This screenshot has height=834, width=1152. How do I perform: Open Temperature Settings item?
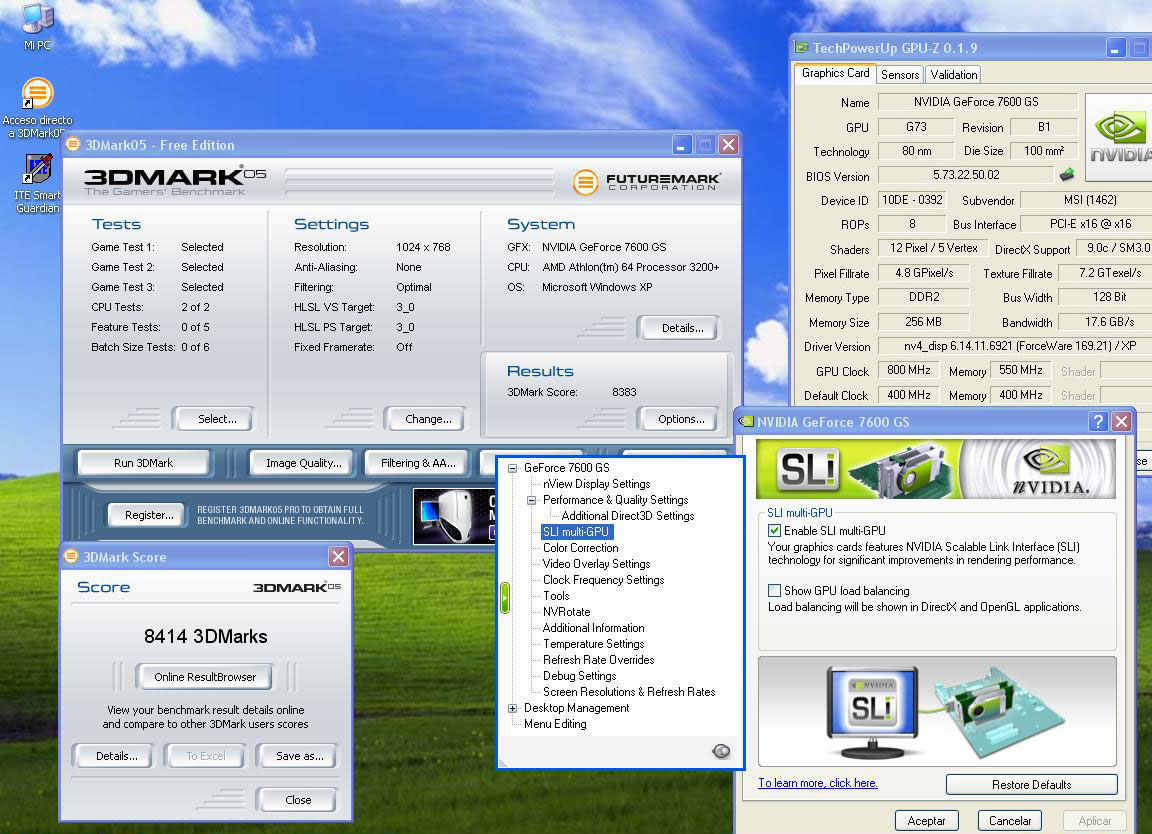tap(594, 644)
